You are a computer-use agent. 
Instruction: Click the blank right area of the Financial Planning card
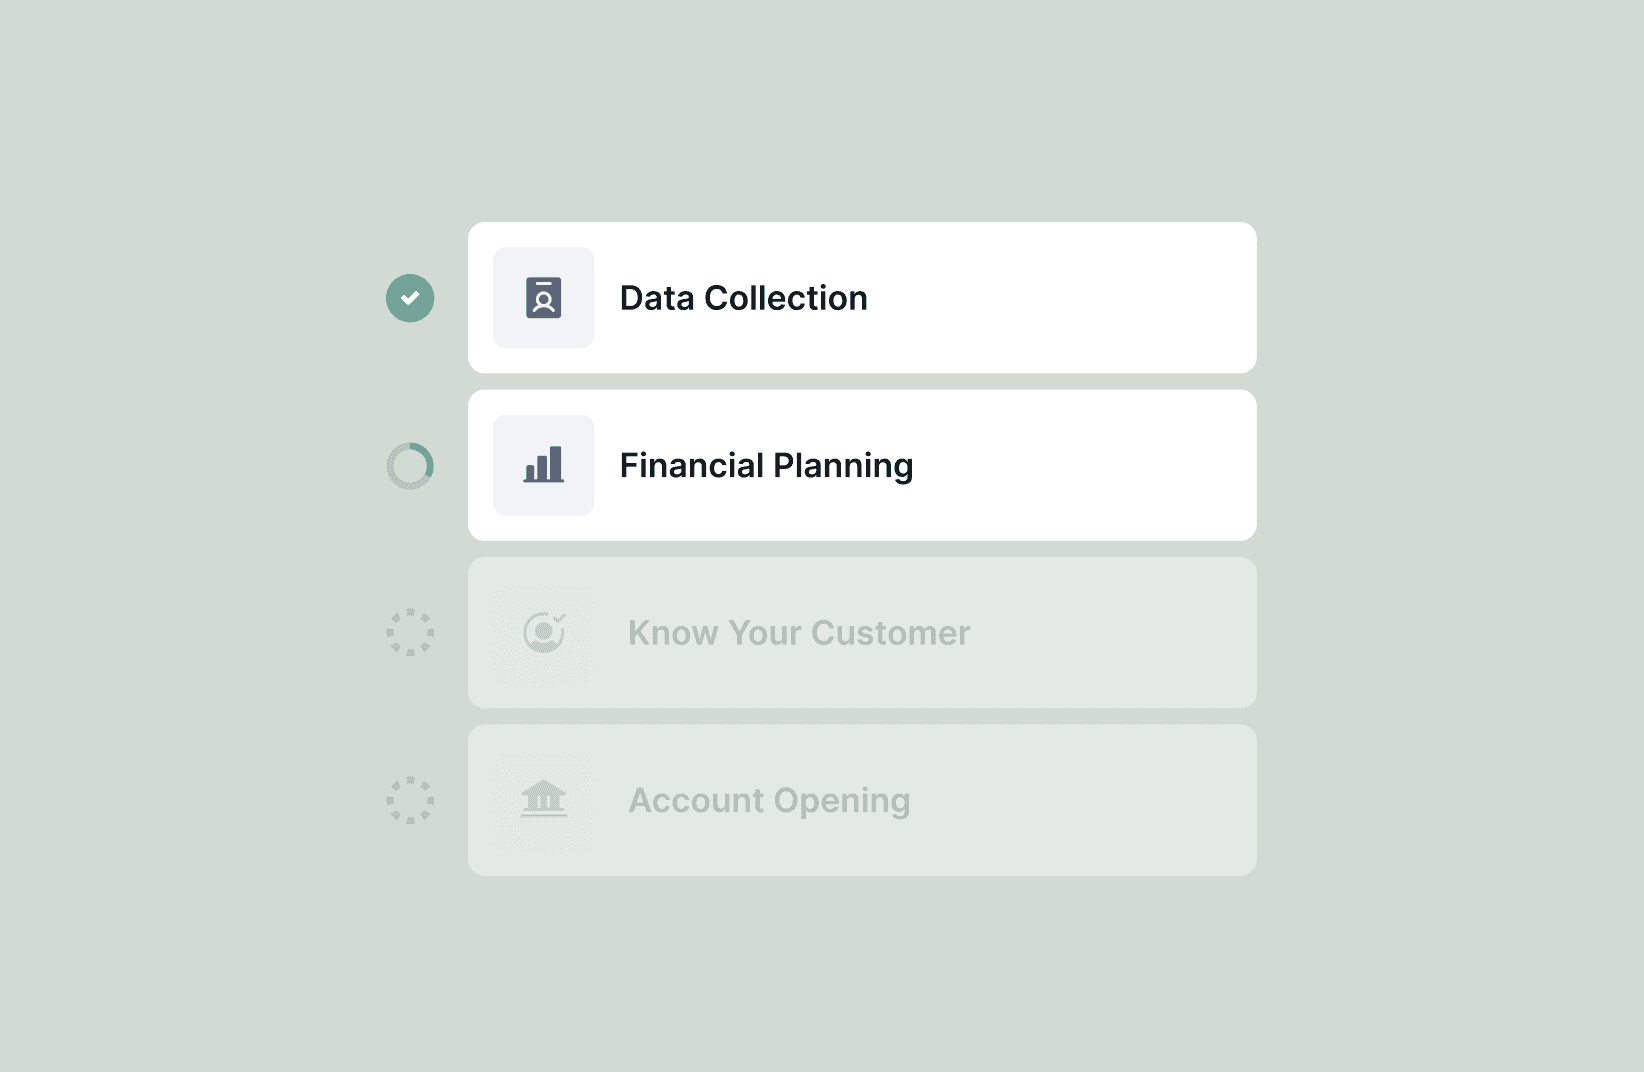pos(1090,465)
